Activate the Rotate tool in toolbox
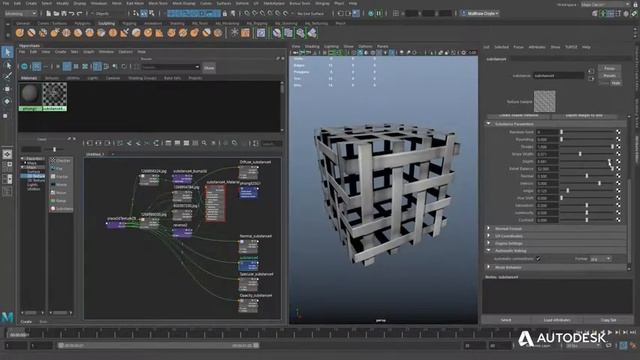 (7, 101)
